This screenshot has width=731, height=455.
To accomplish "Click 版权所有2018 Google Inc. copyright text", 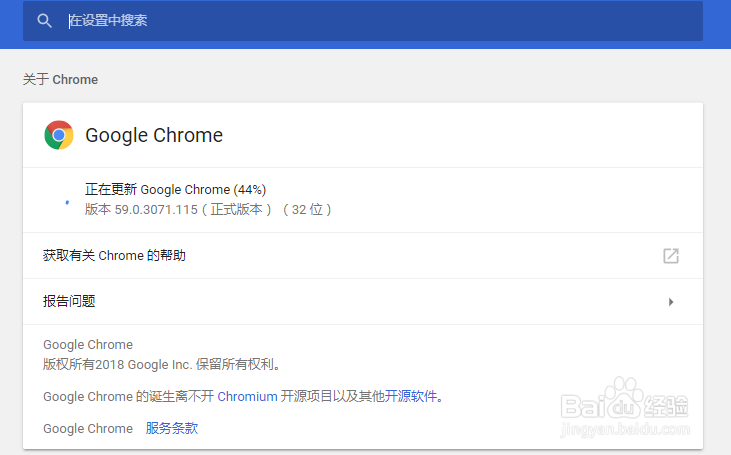I will point(161,364).
